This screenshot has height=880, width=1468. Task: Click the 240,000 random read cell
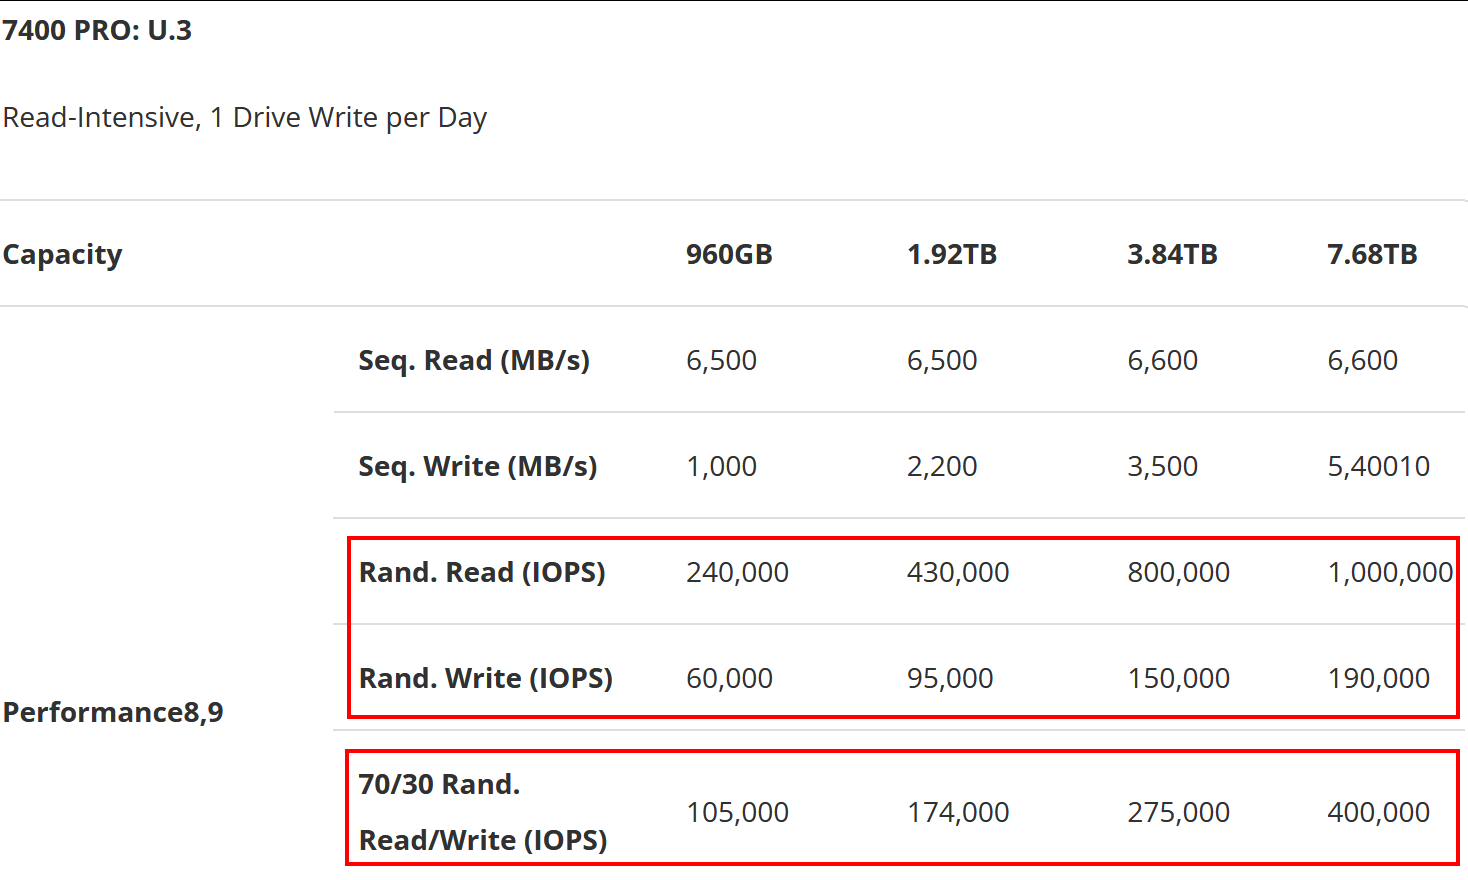pyautogui.click(x=737, y=572)
